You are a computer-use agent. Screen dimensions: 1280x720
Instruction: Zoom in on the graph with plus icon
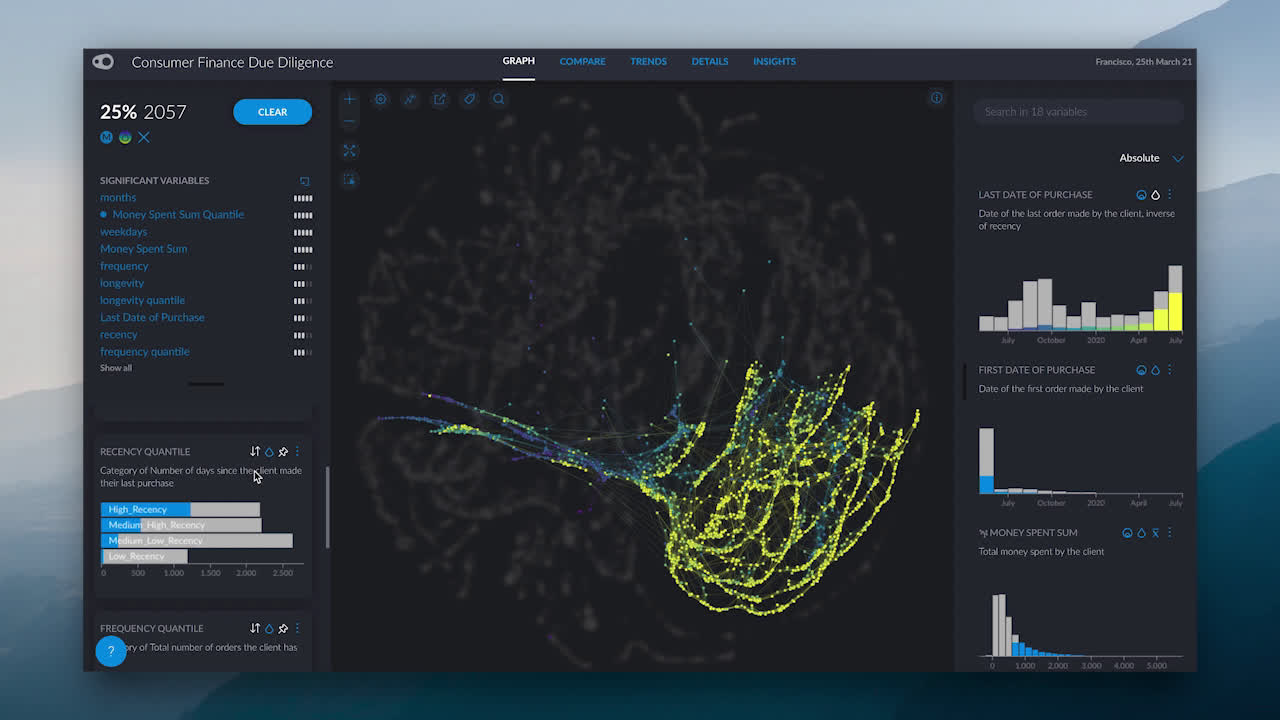349,99
